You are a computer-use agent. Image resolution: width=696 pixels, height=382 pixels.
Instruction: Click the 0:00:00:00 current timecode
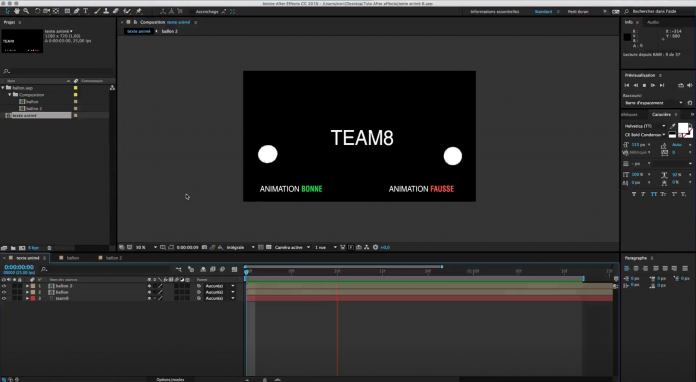coord(19,267)
